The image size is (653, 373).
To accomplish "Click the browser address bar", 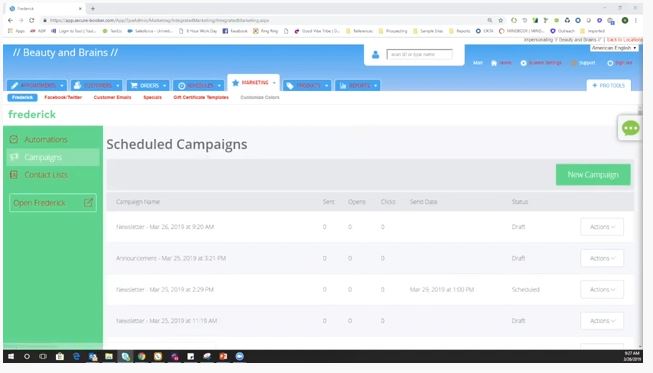I will click(x=262, y=20).
